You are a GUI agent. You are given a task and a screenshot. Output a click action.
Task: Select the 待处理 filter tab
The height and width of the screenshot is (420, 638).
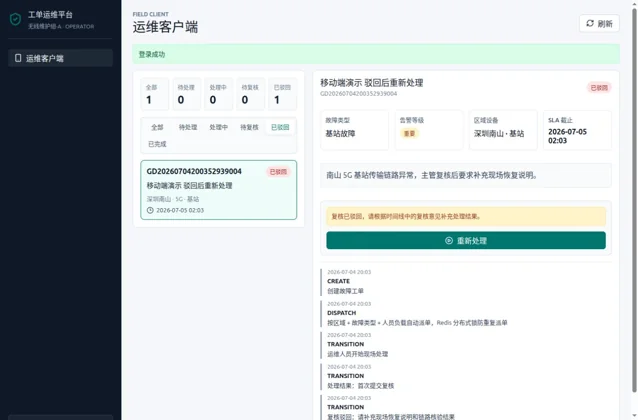click(x=188, y=127)
